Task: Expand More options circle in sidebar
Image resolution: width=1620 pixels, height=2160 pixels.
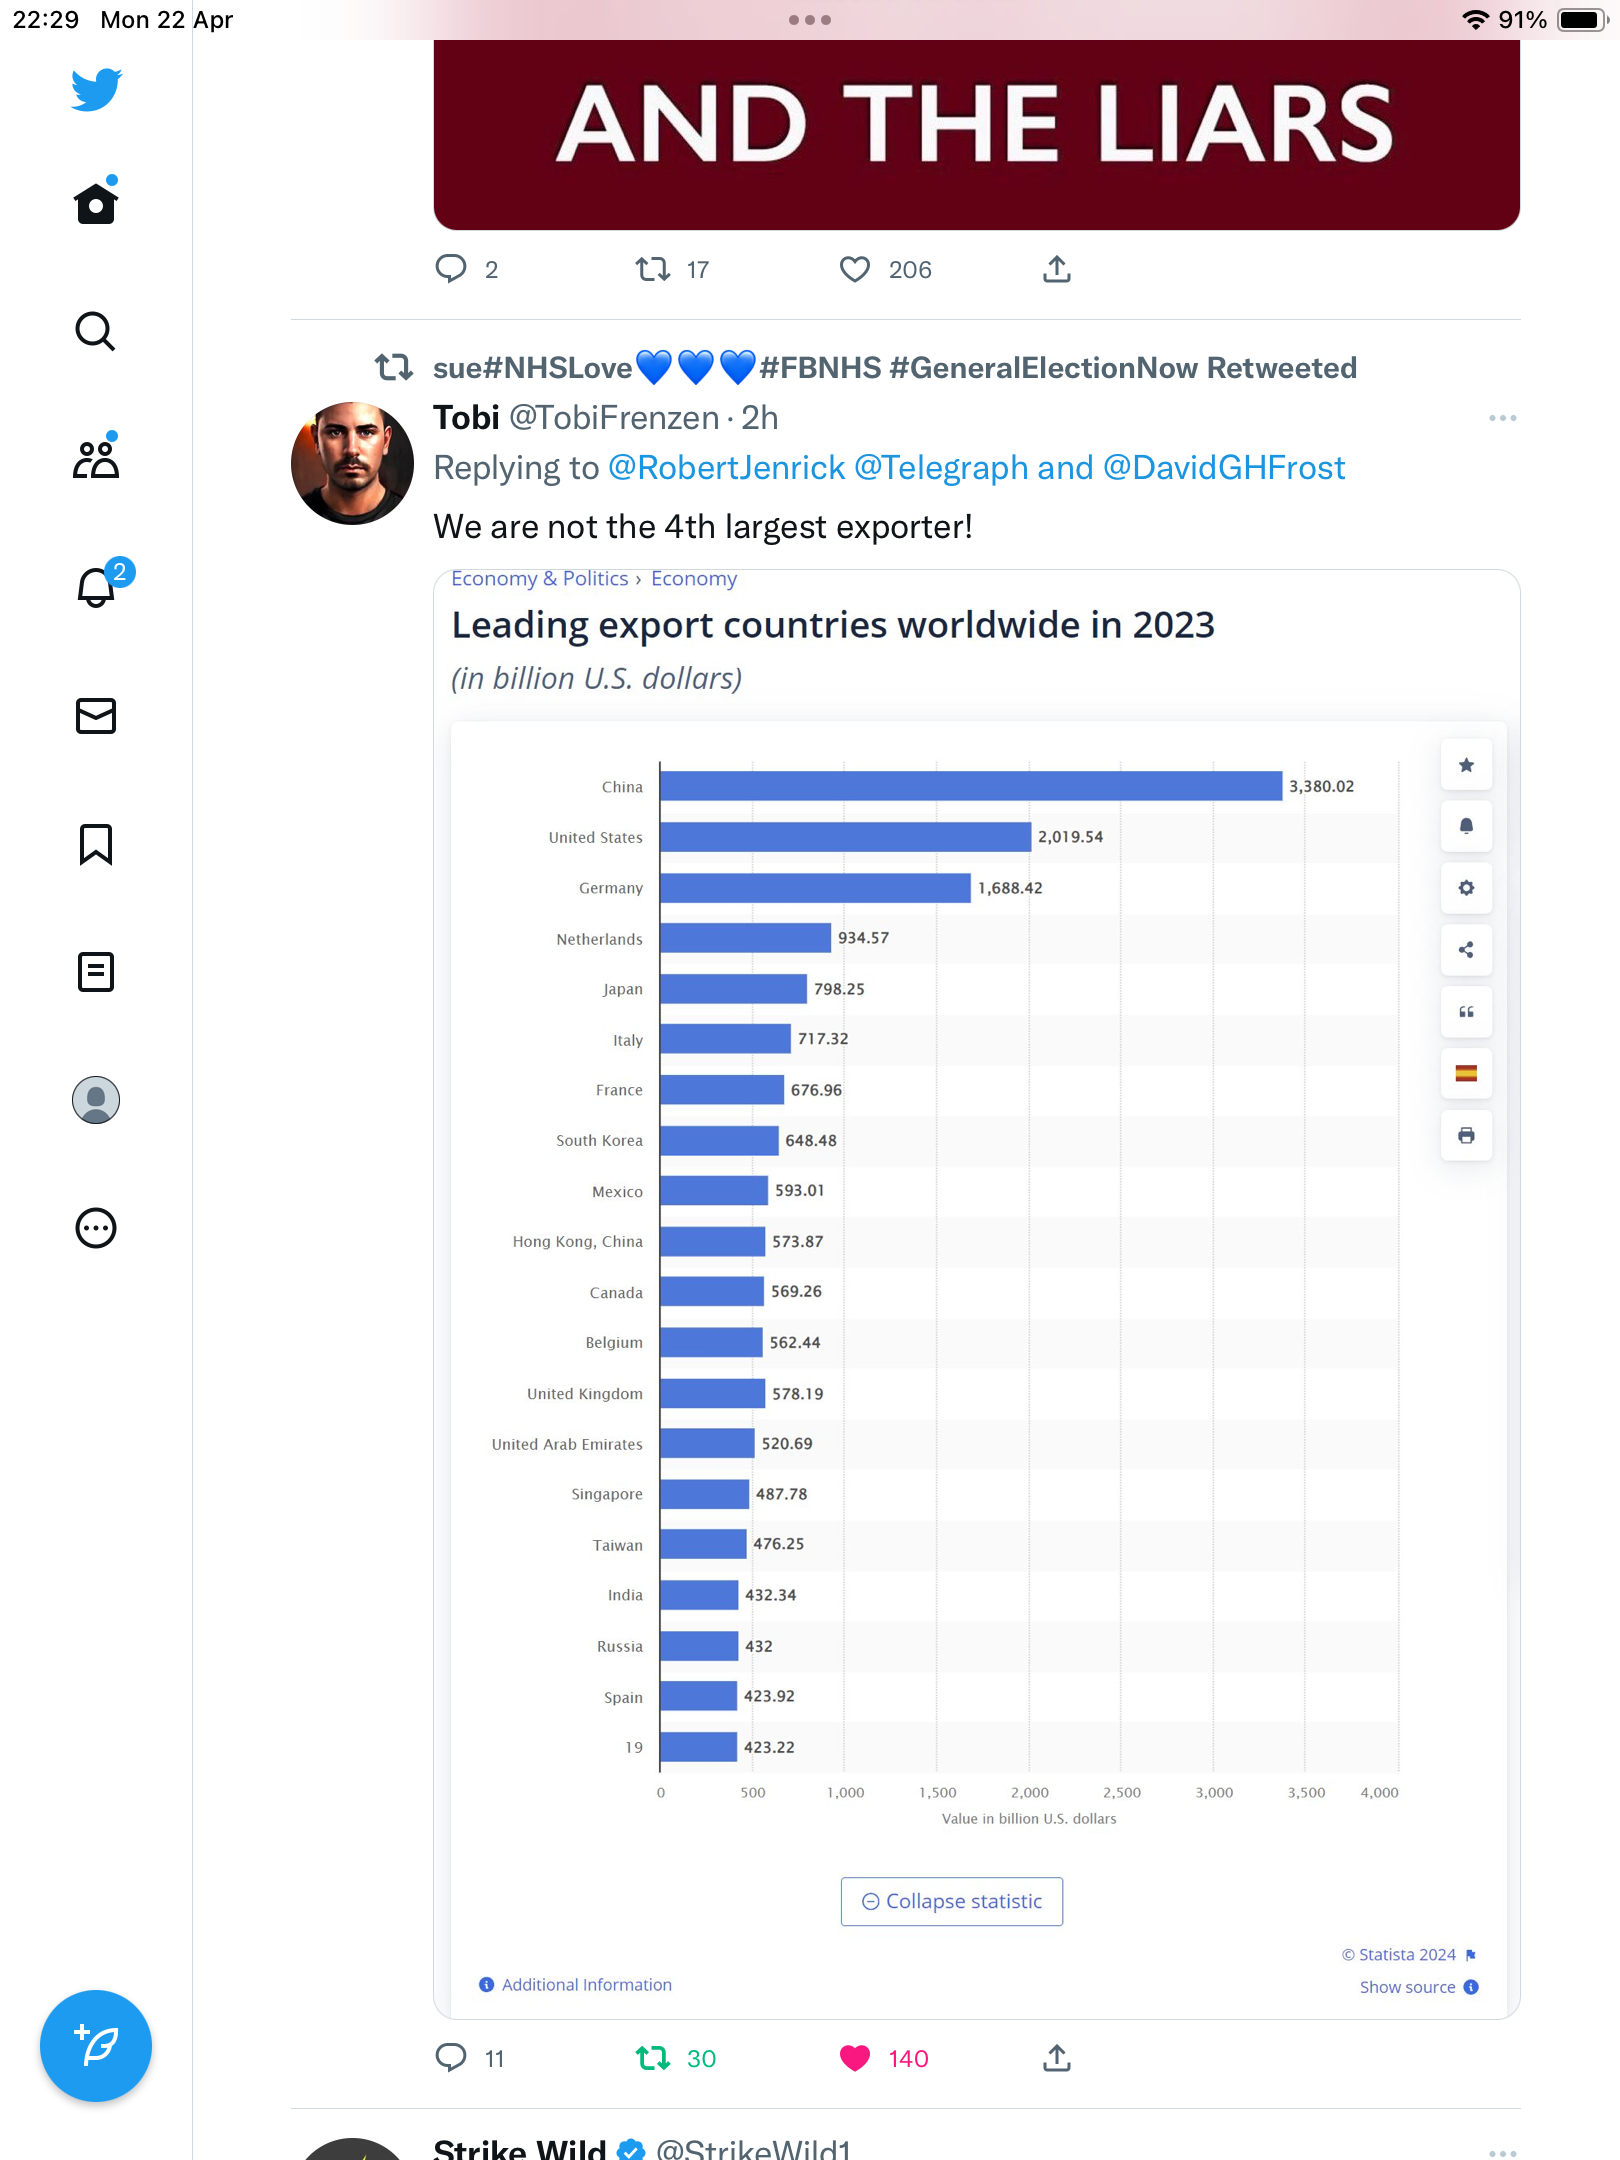Action: [x=96, y=1228]
